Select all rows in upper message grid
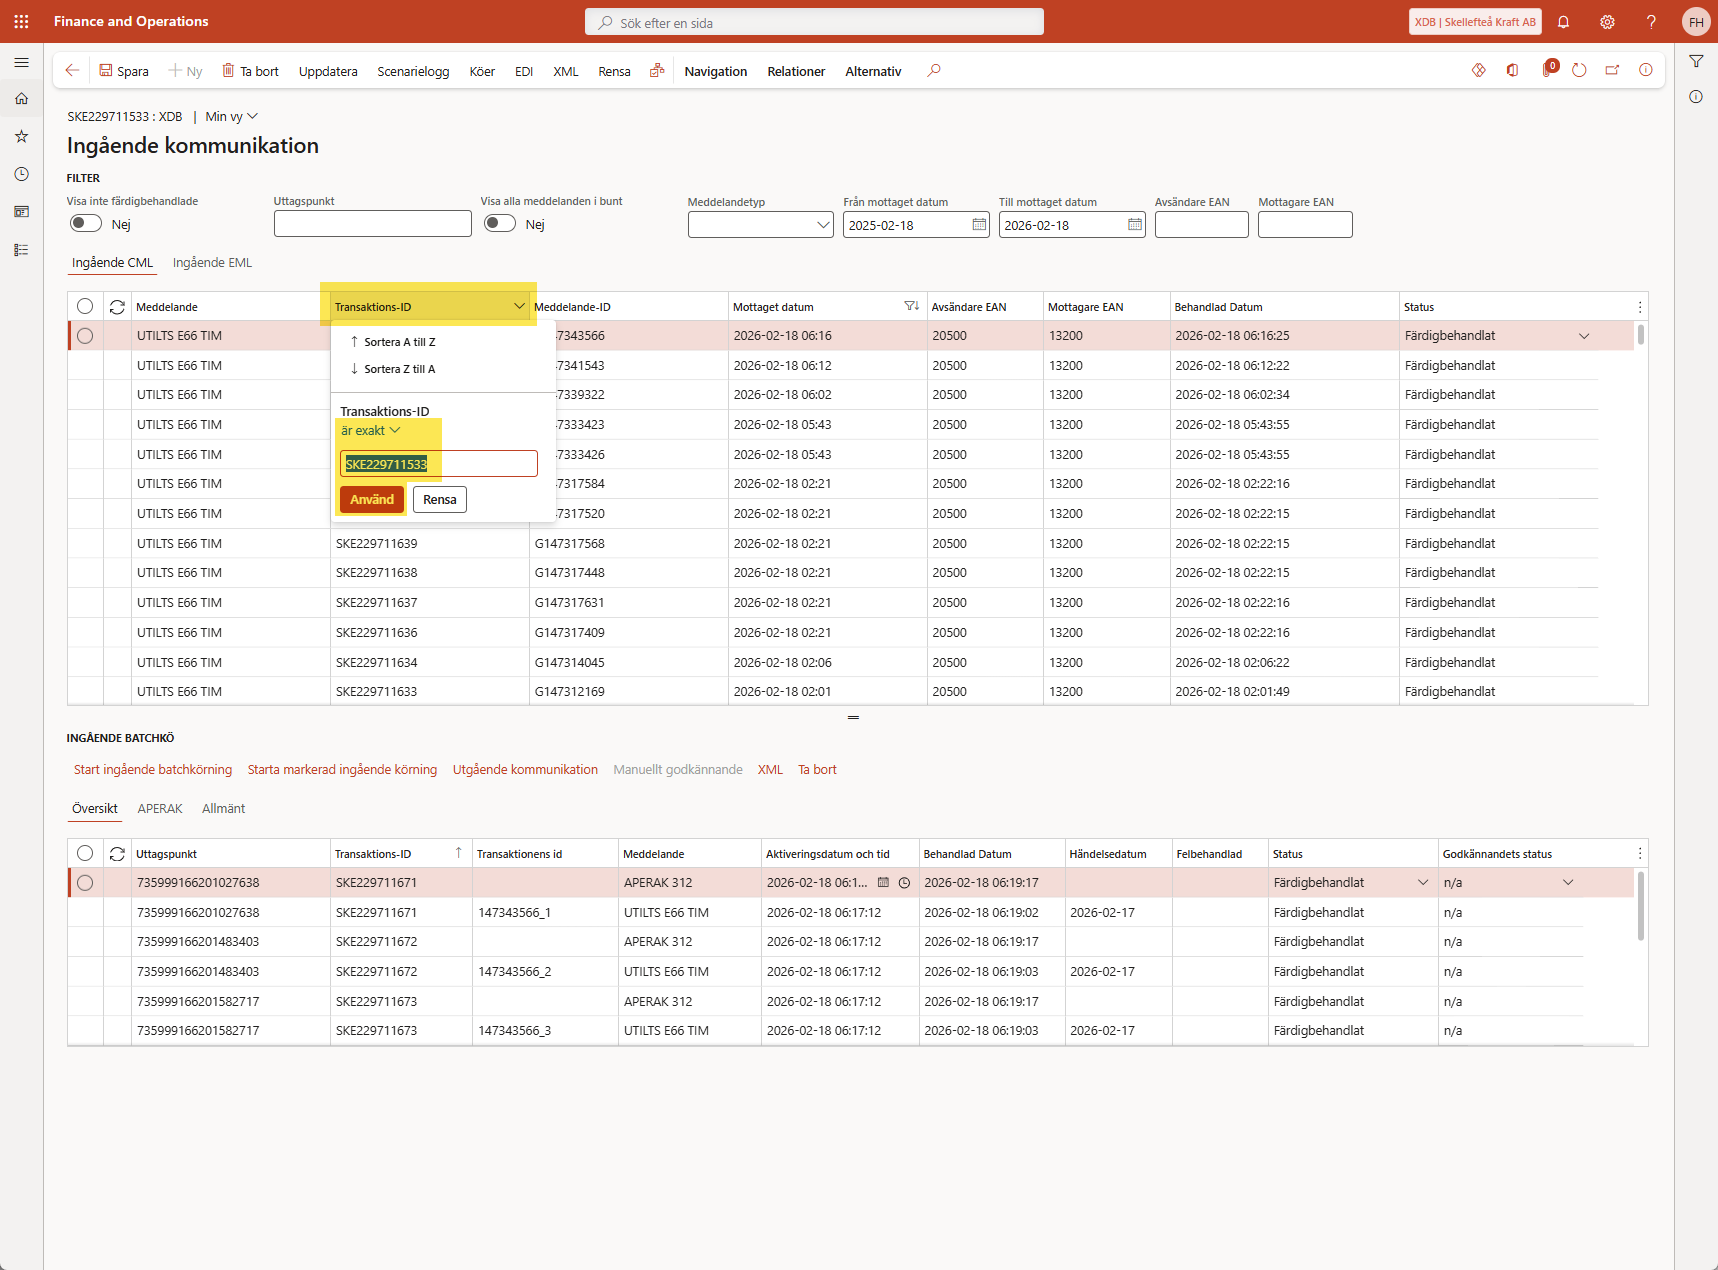Screen dimensions: 1718x1270 (x=85, y=307)
